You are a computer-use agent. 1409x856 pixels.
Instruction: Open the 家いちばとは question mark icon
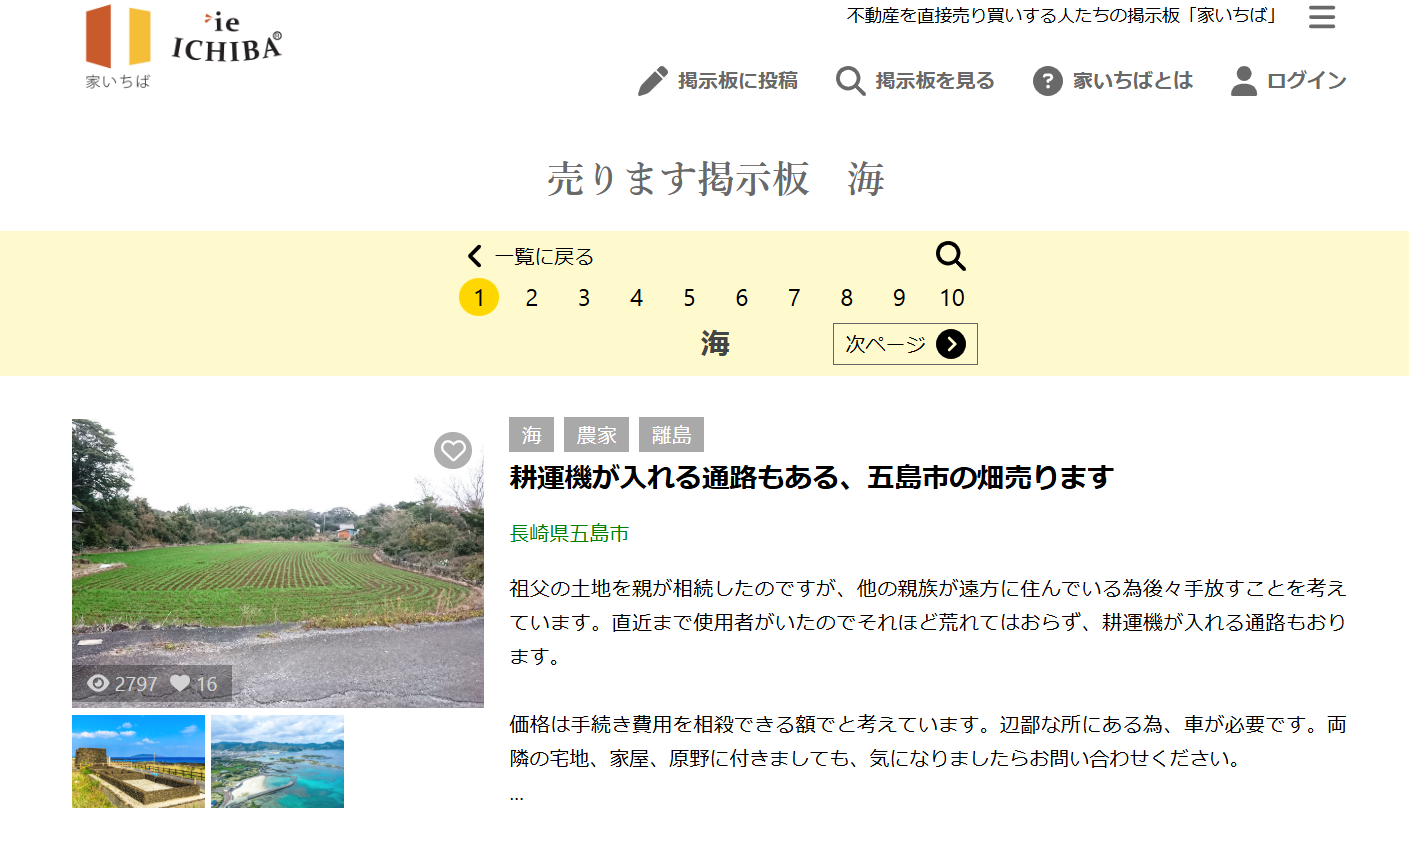point(1047,81)
